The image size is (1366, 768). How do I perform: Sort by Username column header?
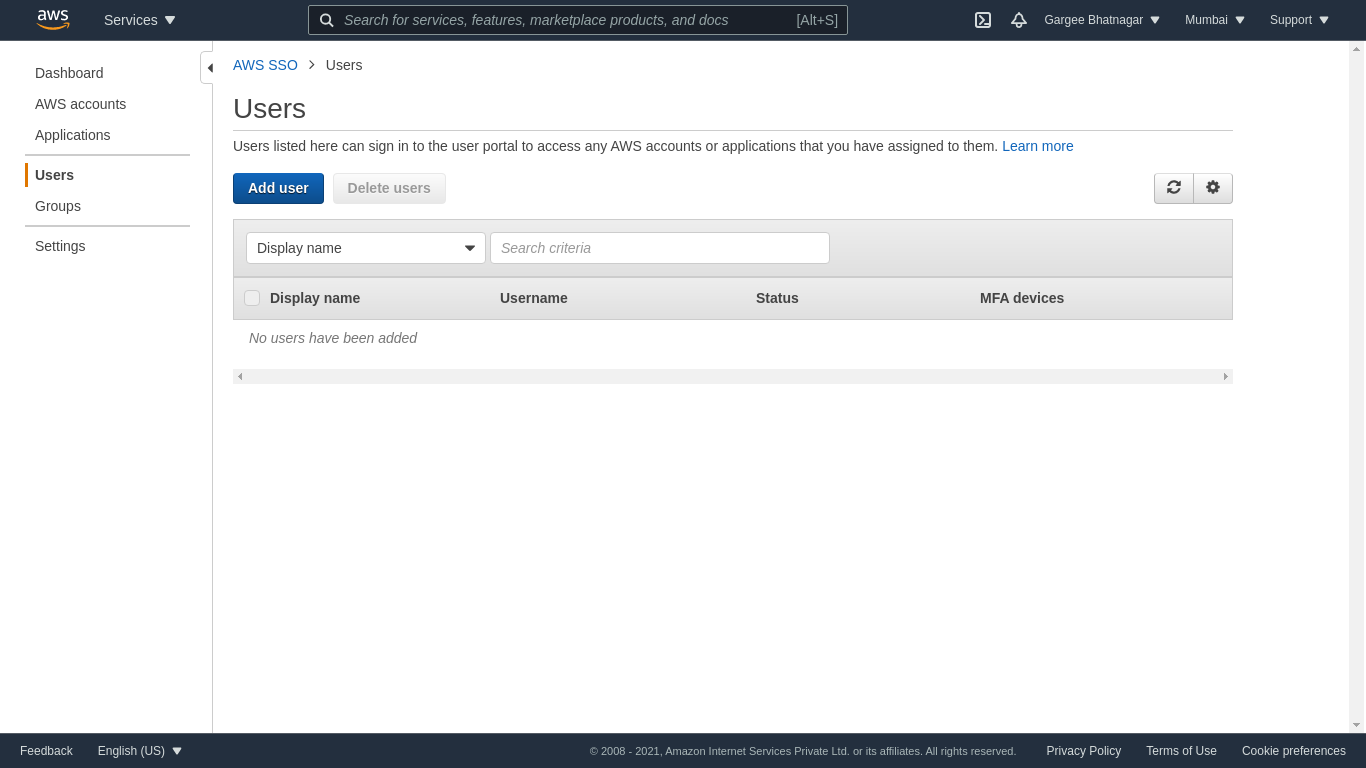(x=534, y=298)
